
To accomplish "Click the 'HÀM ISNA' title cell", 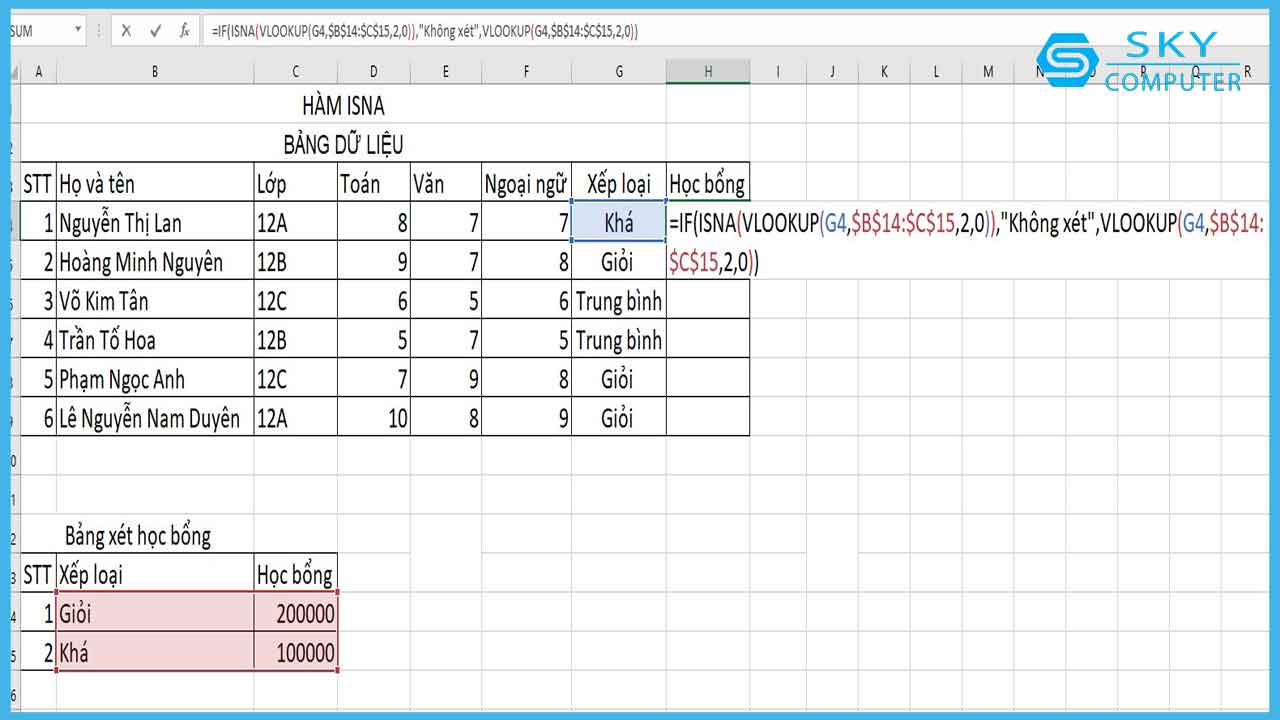I will (343, 105).
